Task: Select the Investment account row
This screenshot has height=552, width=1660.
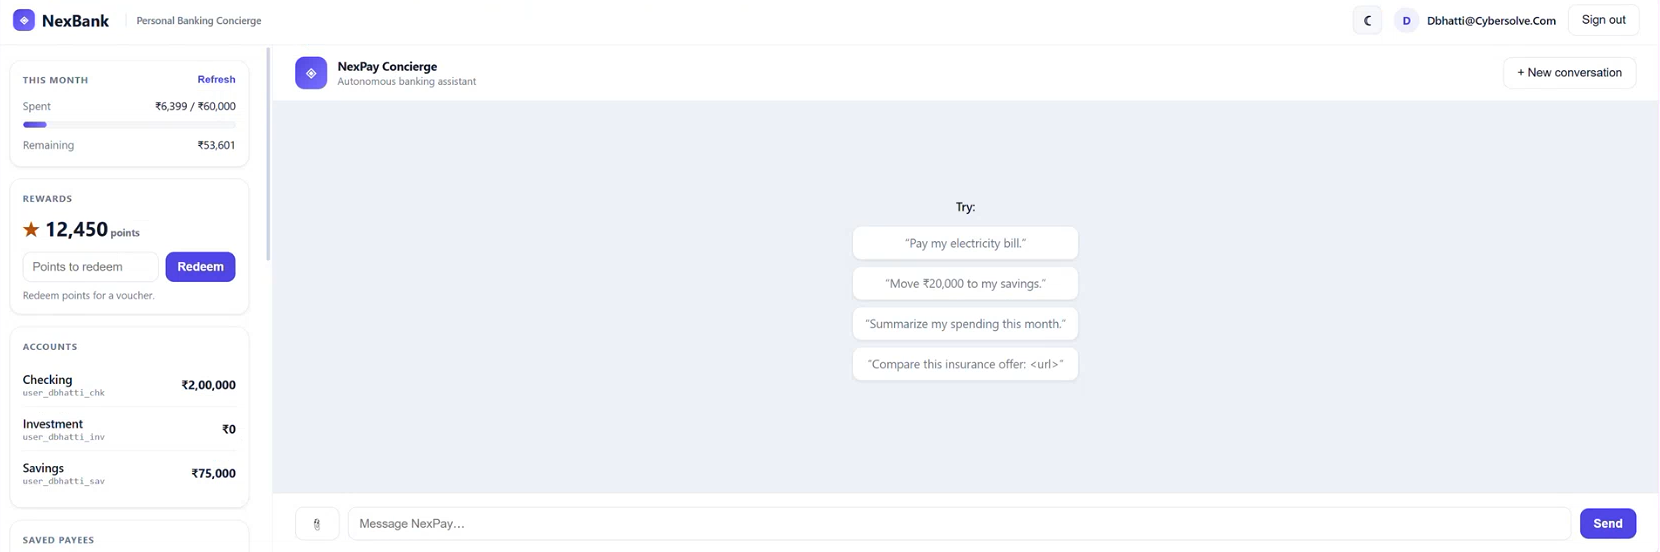Action: (x=129, y=429)
